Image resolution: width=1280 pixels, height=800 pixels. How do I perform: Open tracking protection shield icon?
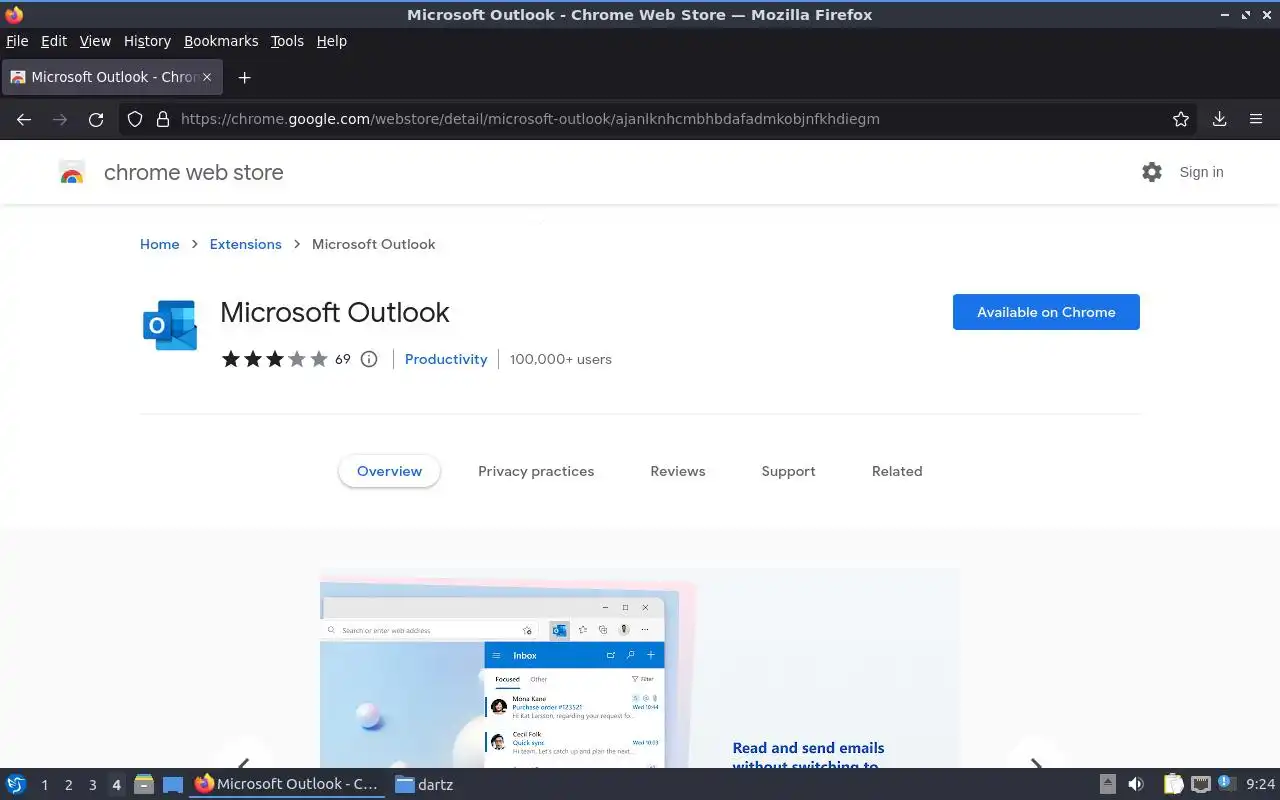(135, 119)
